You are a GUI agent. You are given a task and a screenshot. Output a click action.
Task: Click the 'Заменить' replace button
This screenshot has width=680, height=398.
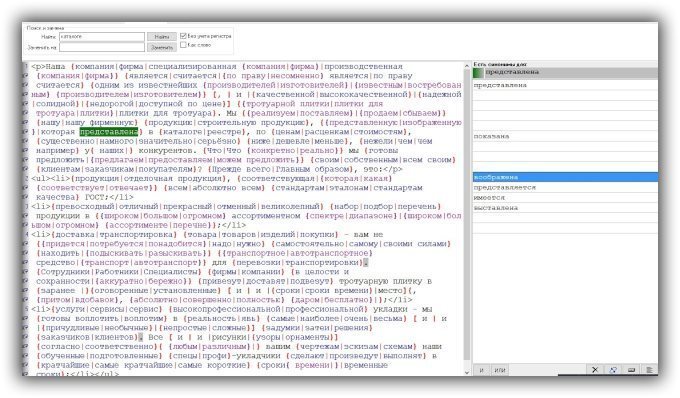click(x=162, y=47)
